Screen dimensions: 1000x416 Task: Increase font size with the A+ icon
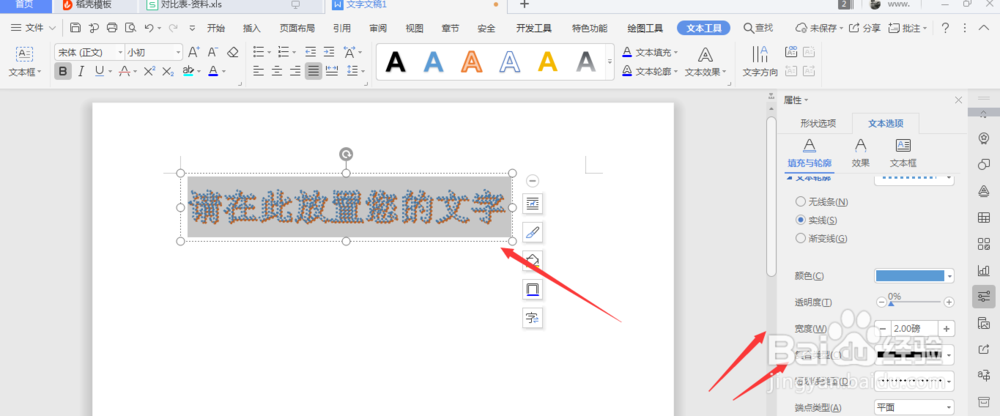point(195,52)
